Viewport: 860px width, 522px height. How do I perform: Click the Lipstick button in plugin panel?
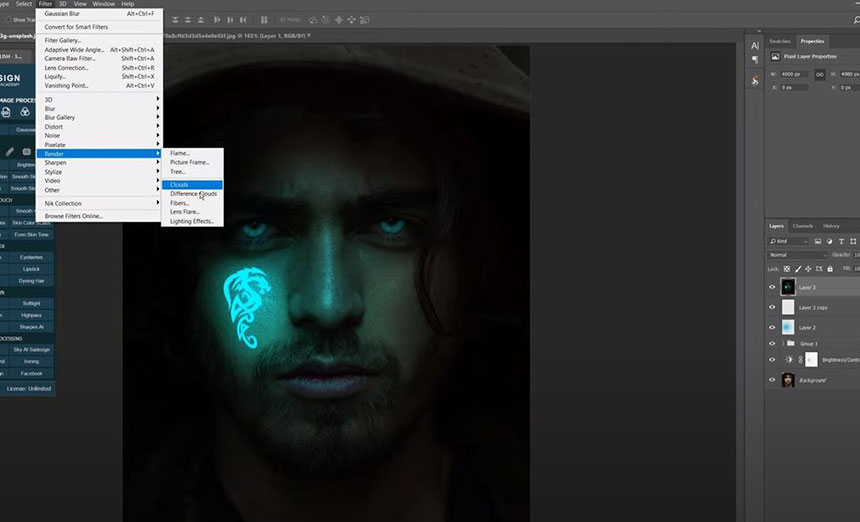[31, 269]
